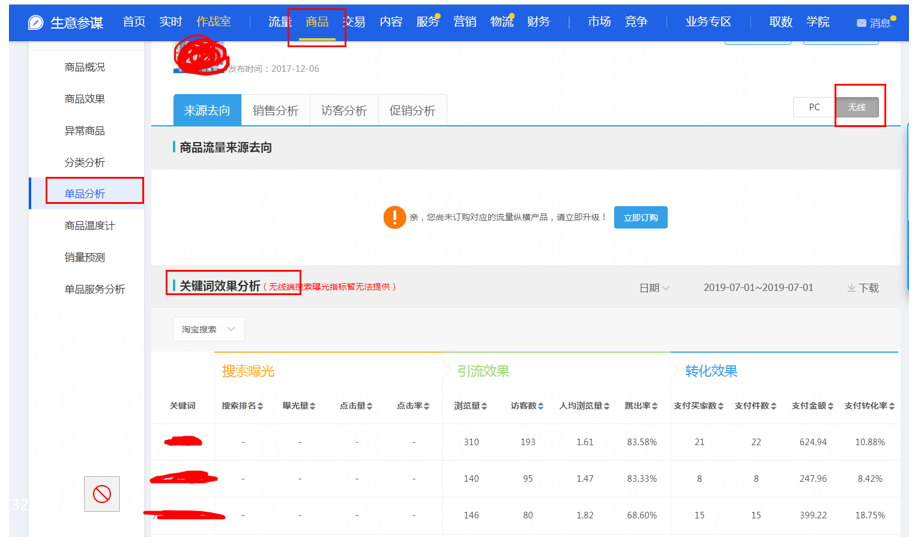Sort by 跳失率 column arrows

point(655,406)
